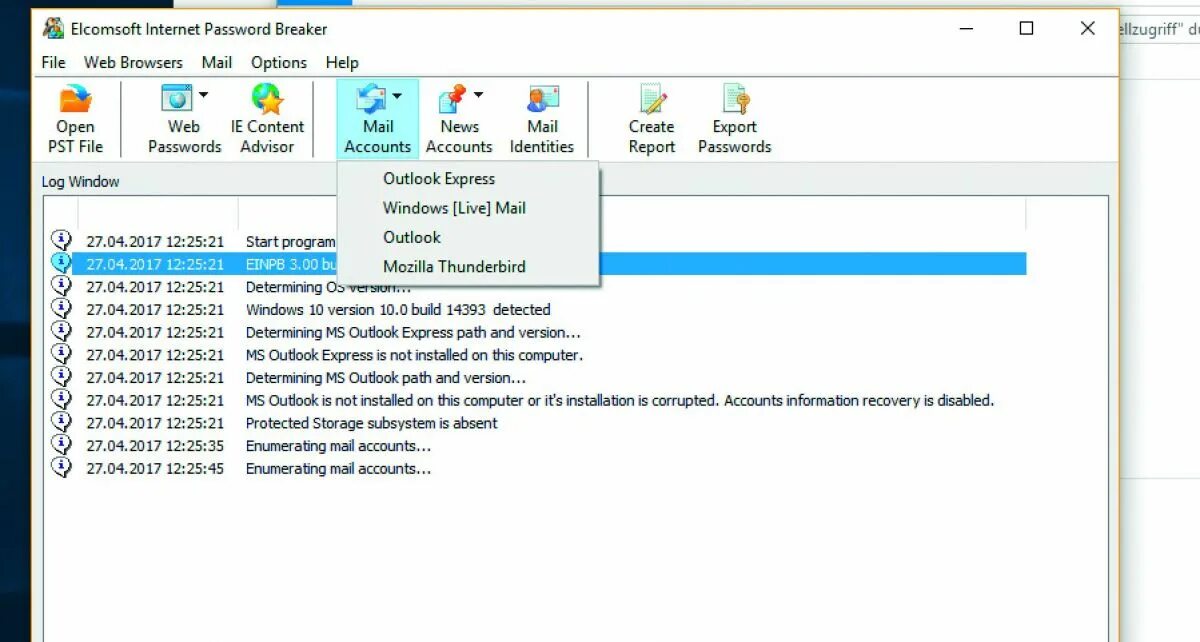Click the Elcomsoft app icon in title bar

(53, 29)
